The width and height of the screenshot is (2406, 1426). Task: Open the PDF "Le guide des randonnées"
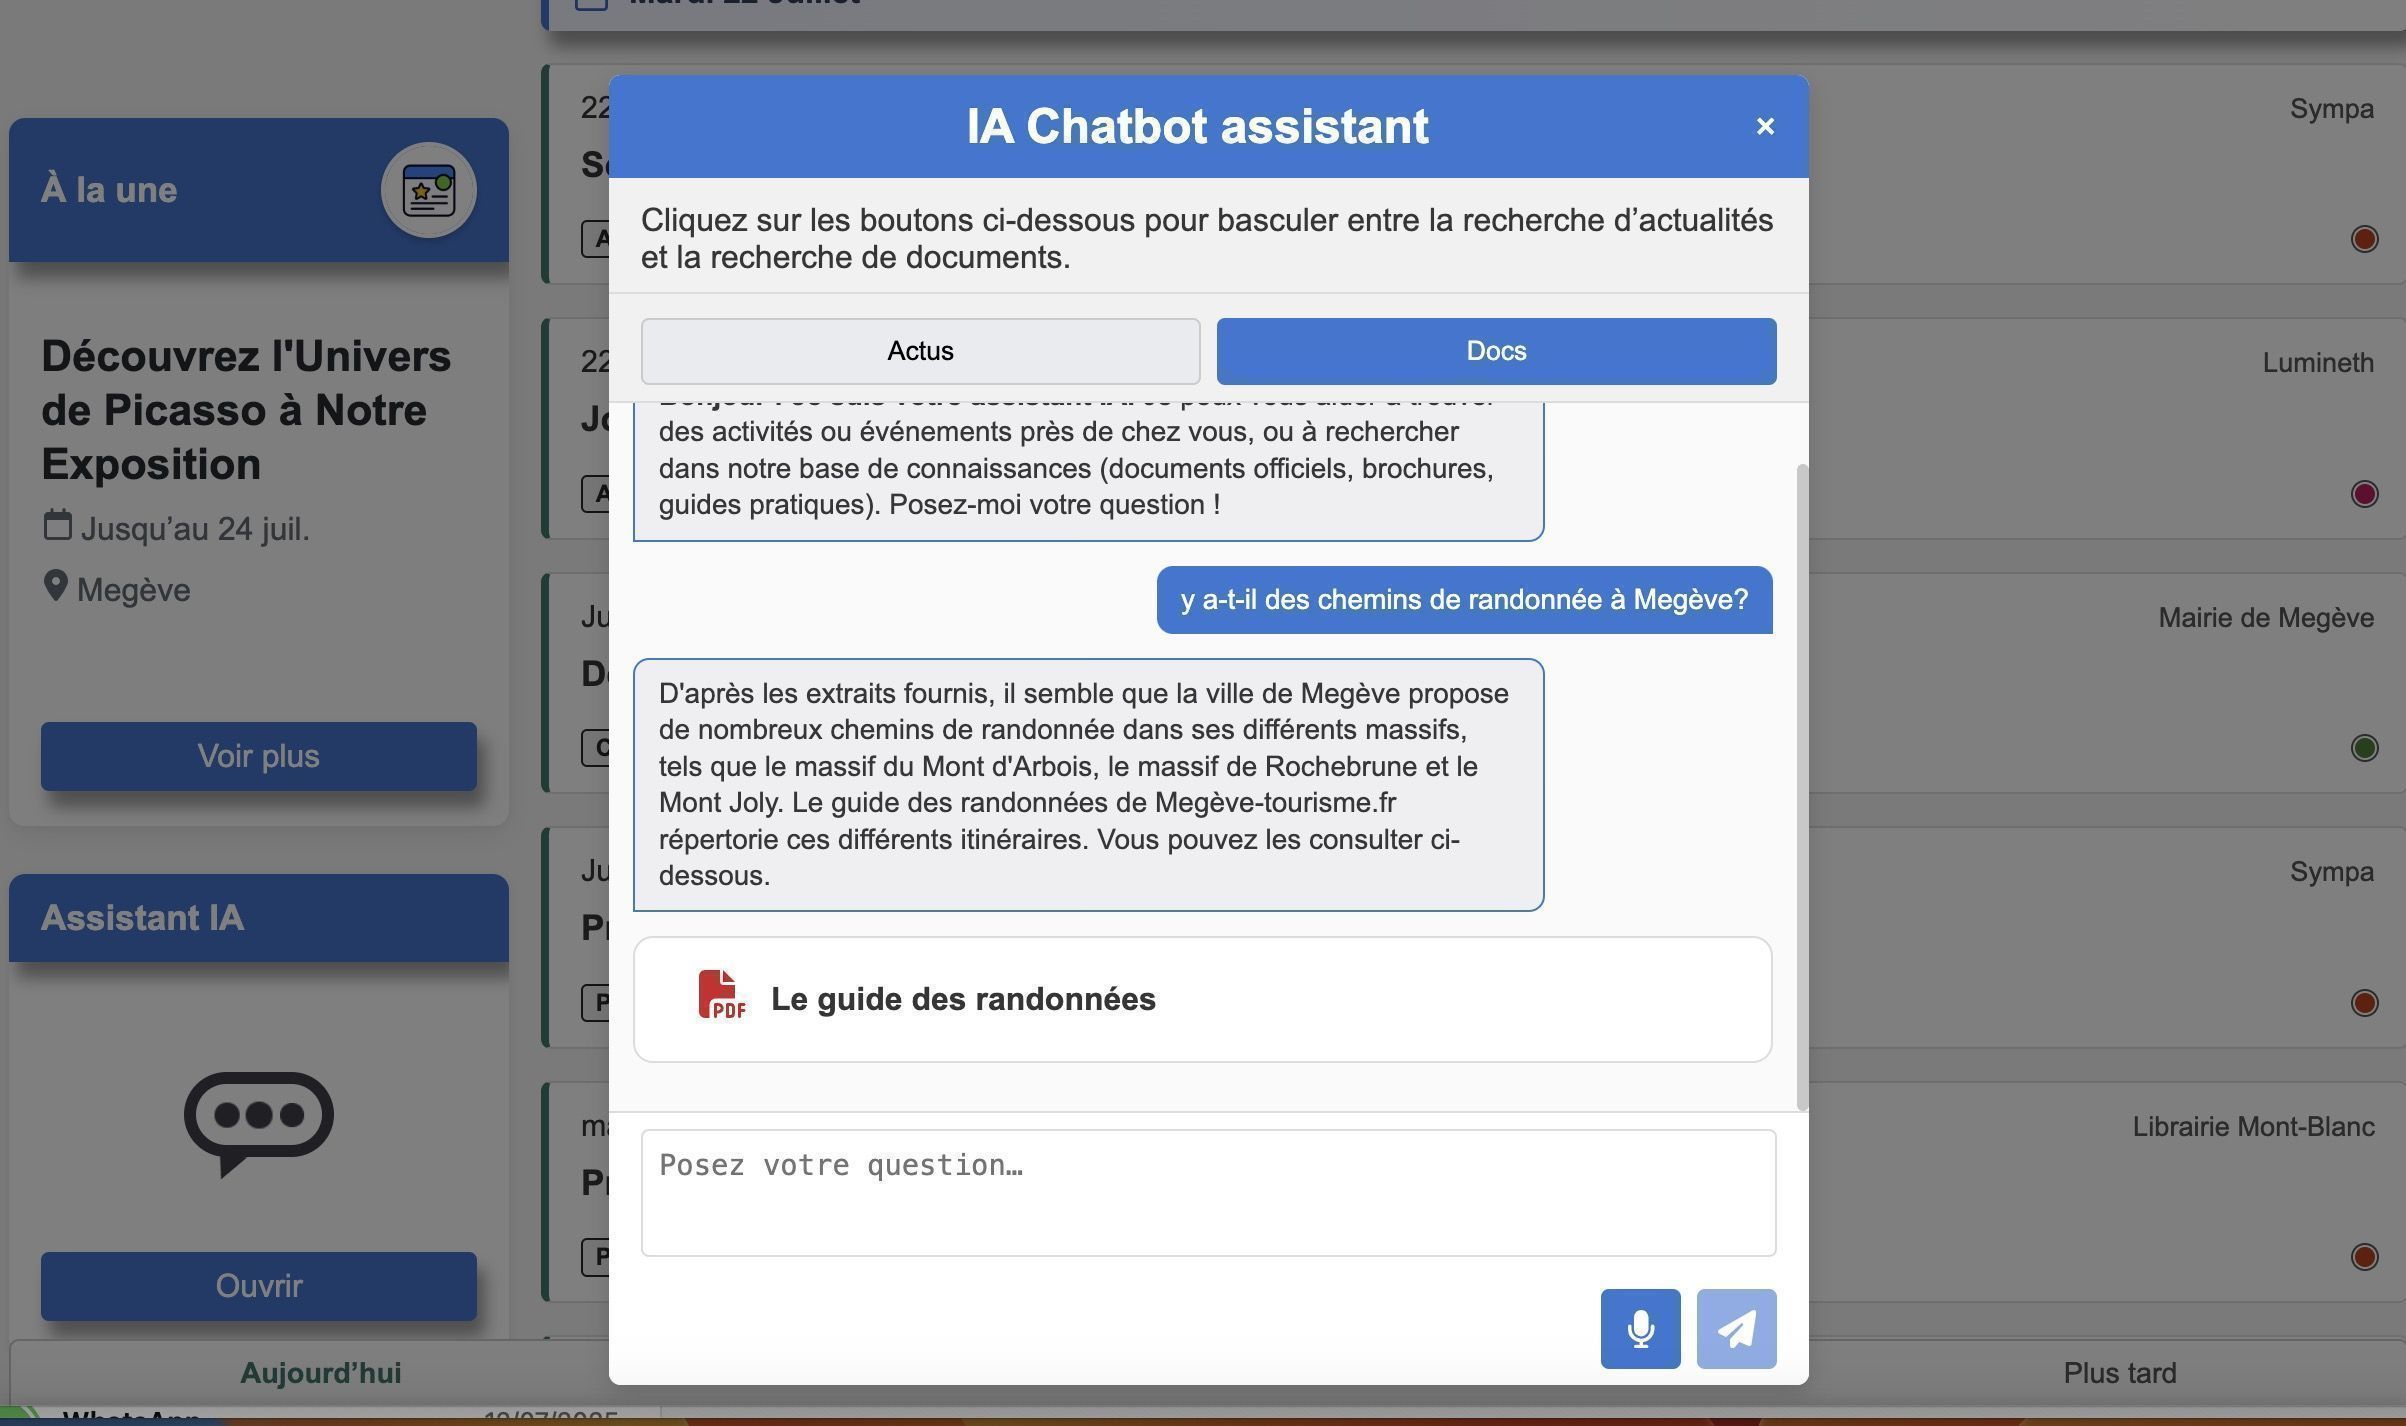(1202, 998)
